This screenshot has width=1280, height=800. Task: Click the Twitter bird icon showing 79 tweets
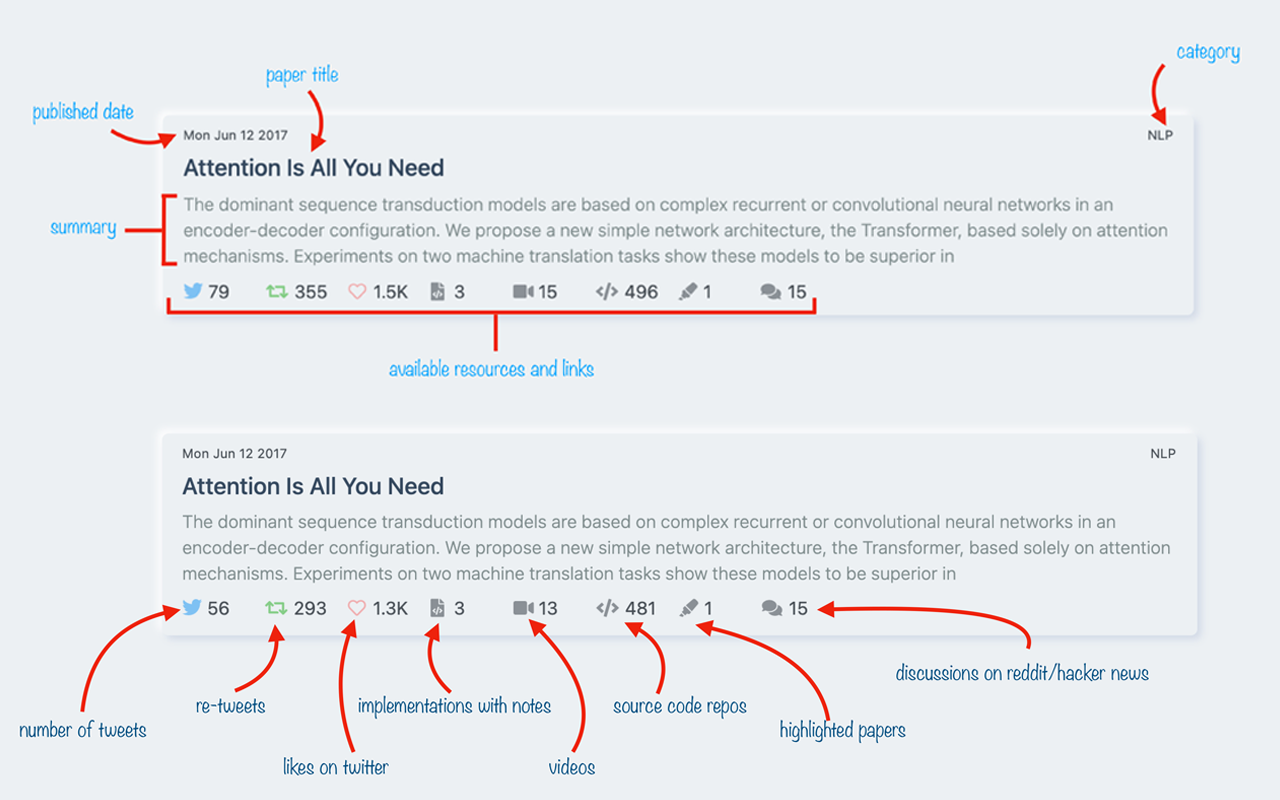(x=193, y=291)
